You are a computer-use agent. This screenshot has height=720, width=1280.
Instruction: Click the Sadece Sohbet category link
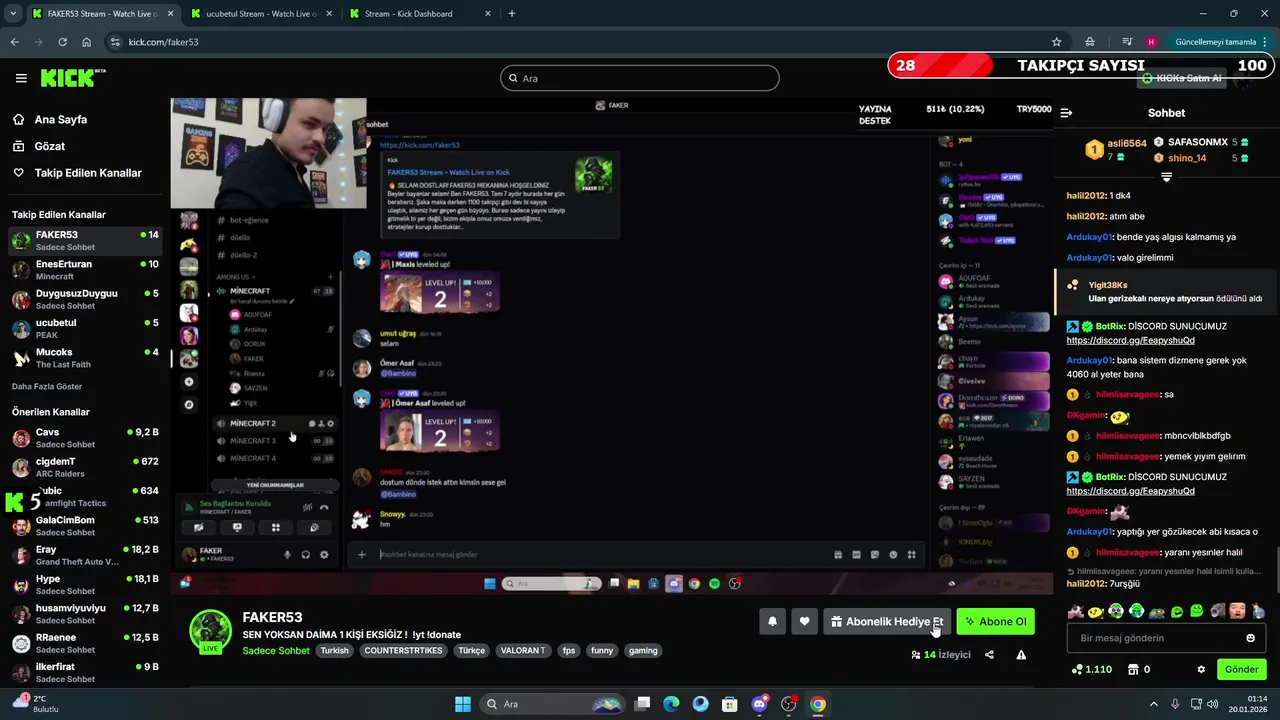tap(276, 651)
